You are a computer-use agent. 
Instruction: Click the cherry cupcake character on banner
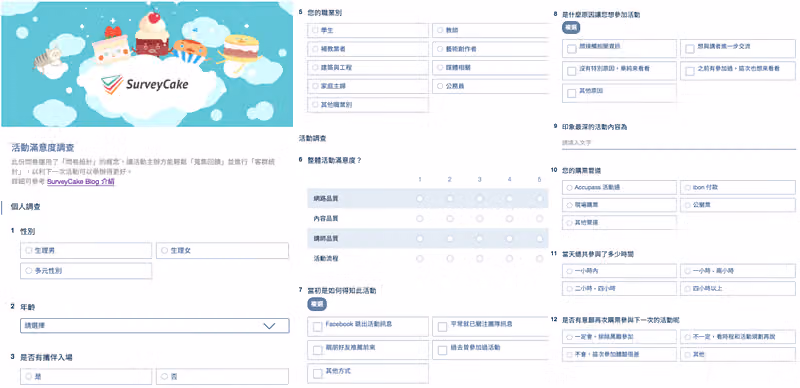(153, 35)
